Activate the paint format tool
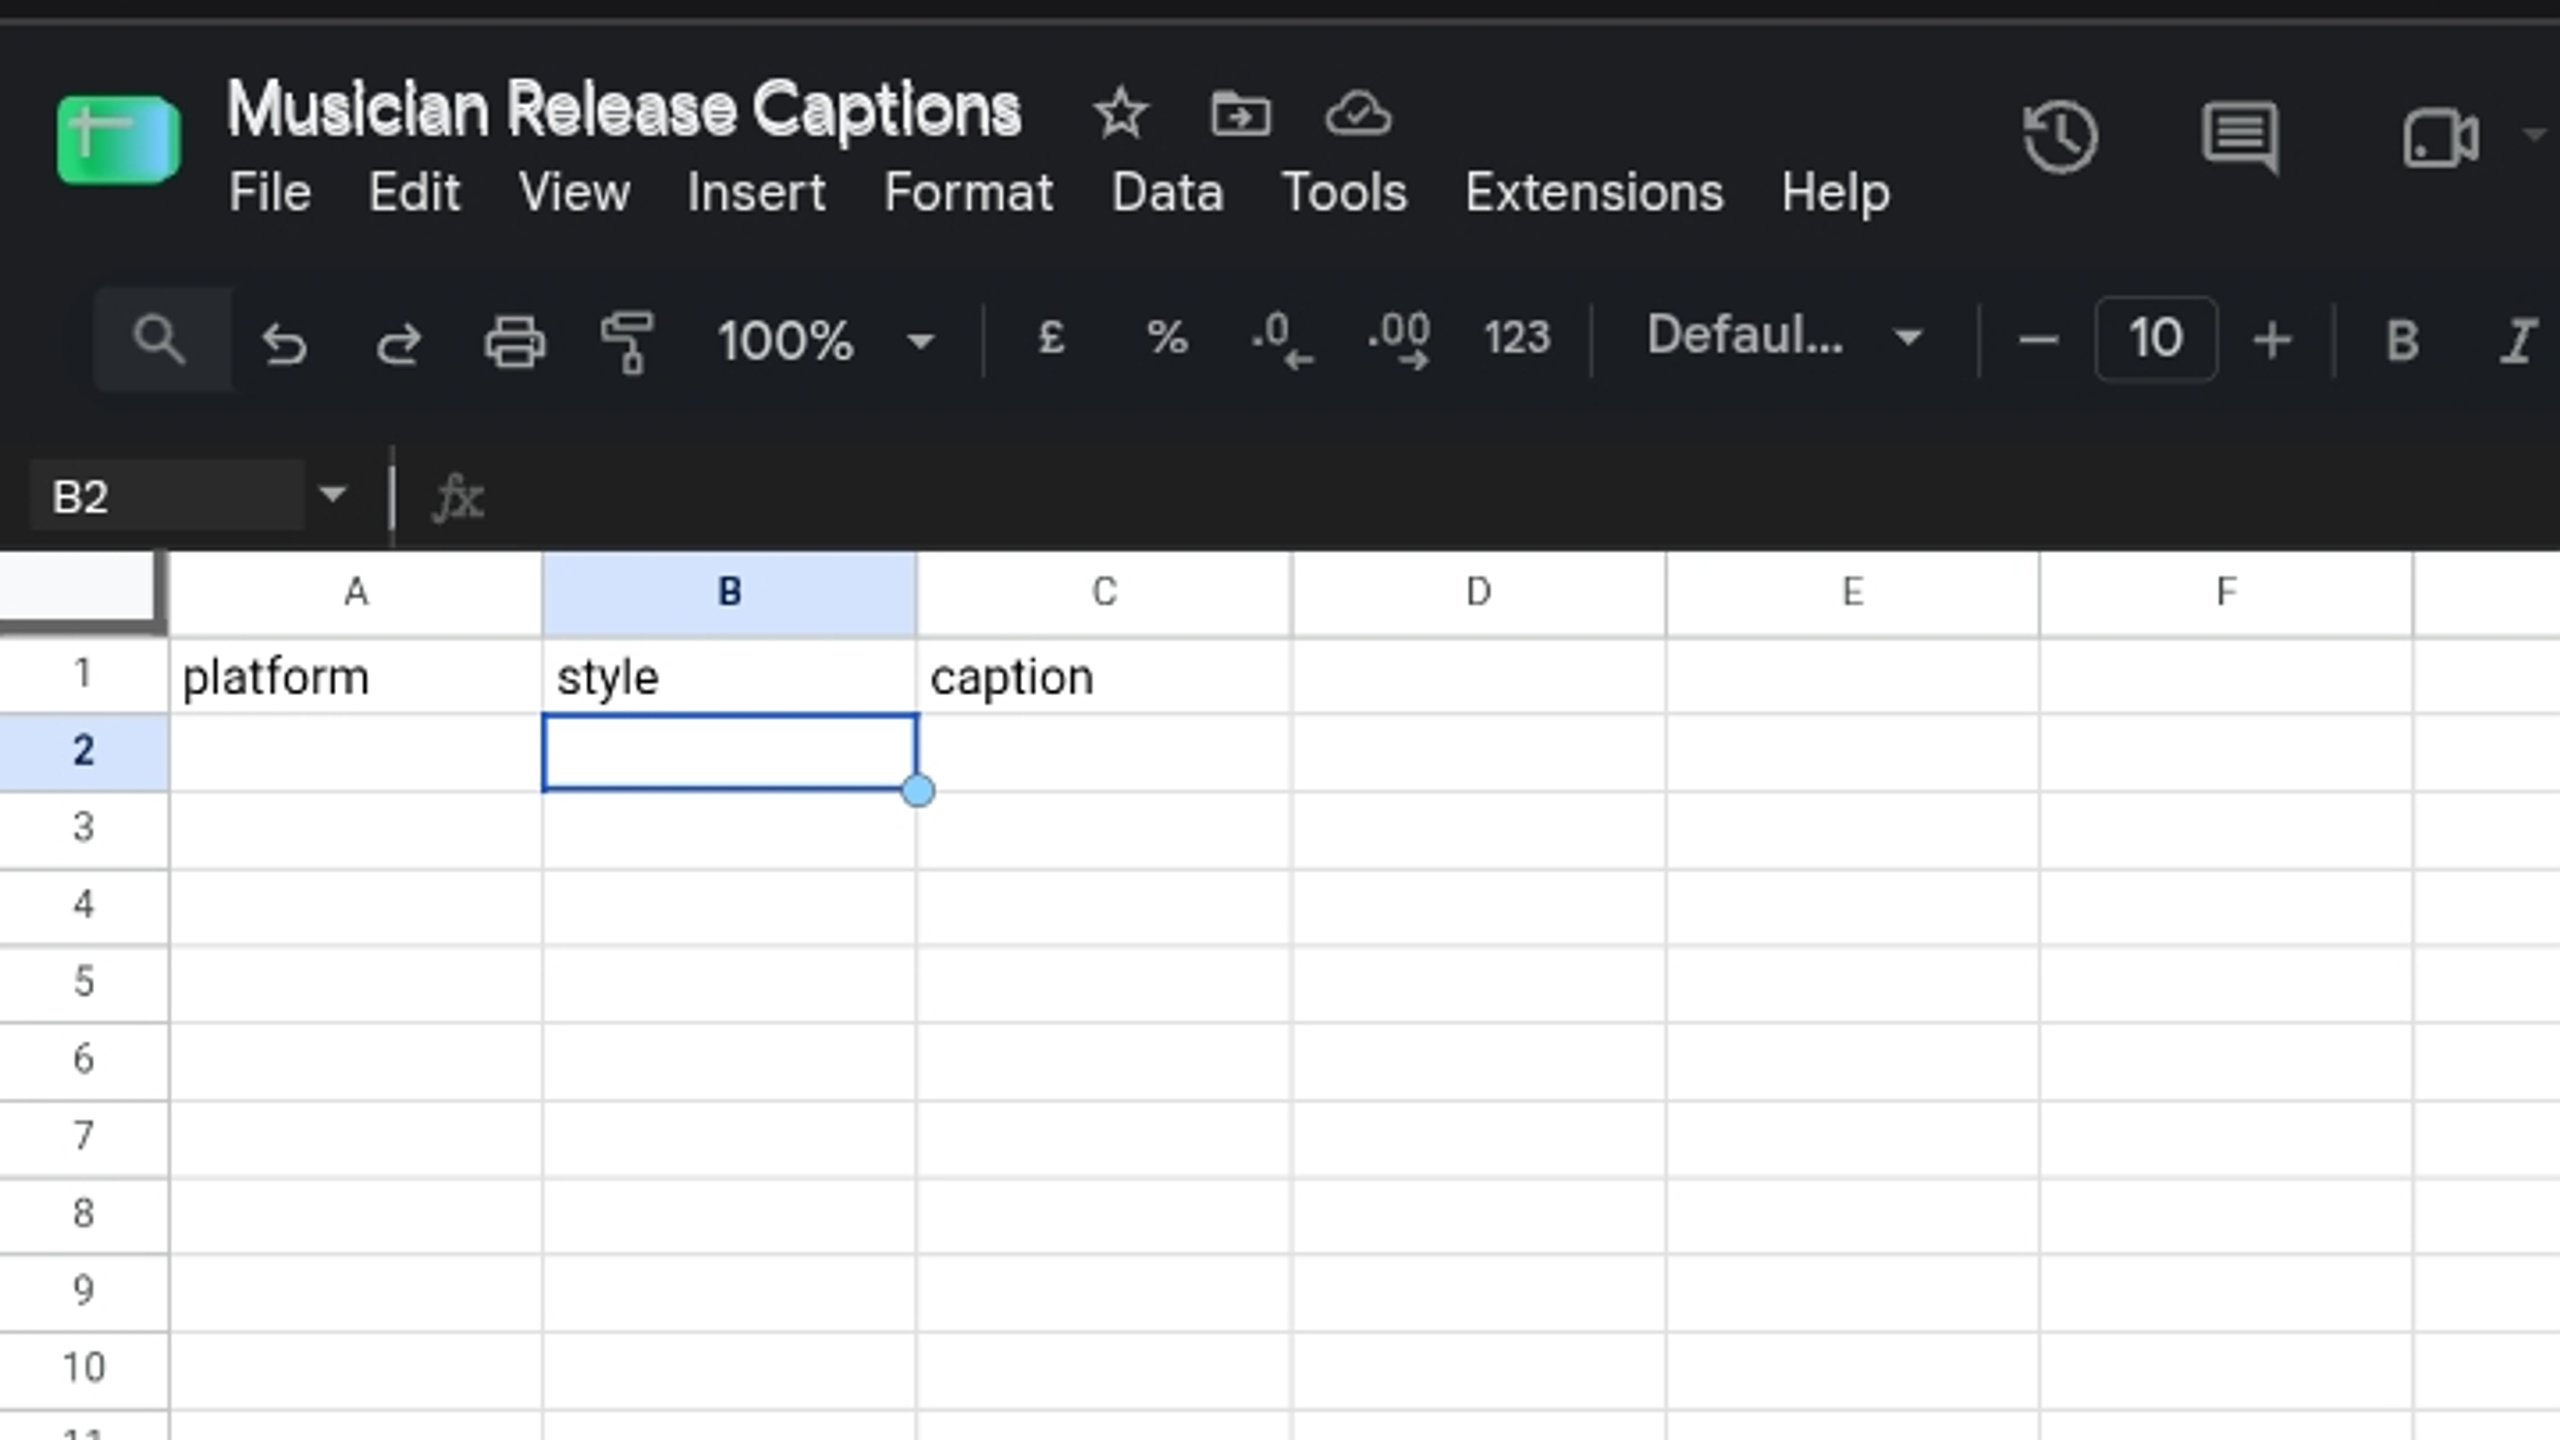 627,341
